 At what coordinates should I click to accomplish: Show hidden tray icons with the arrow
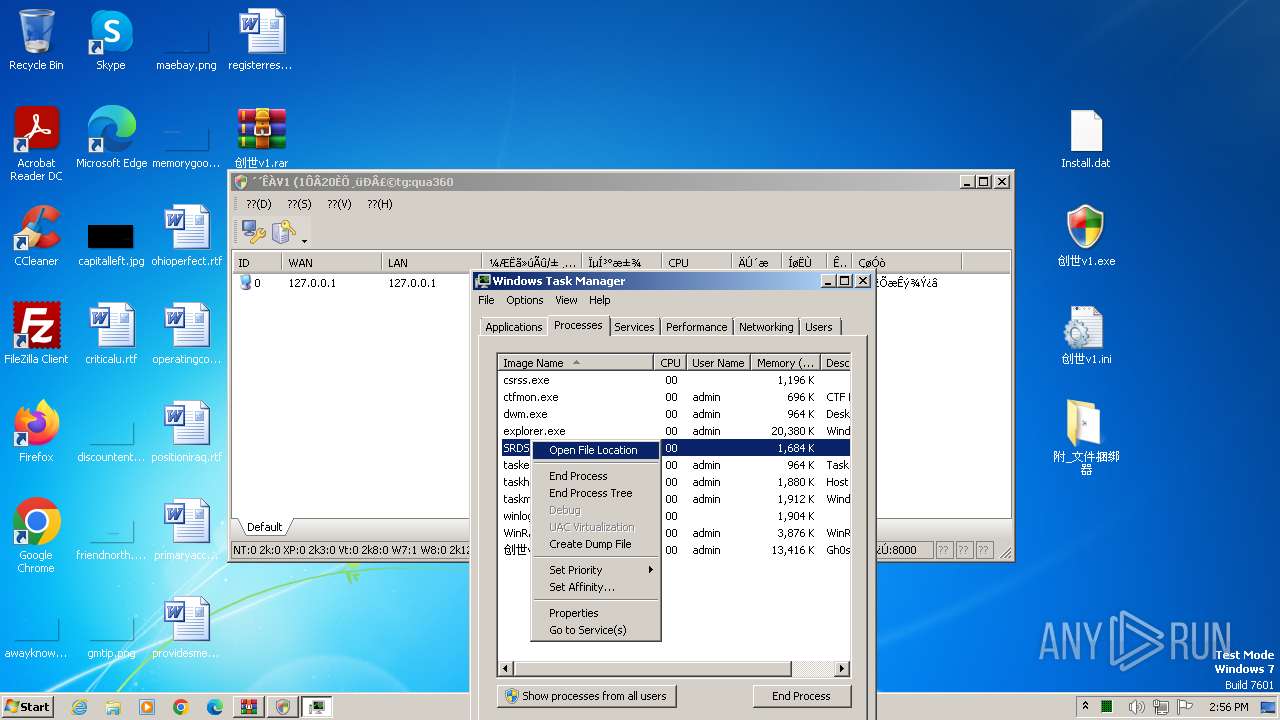[x=1085, y=707]
